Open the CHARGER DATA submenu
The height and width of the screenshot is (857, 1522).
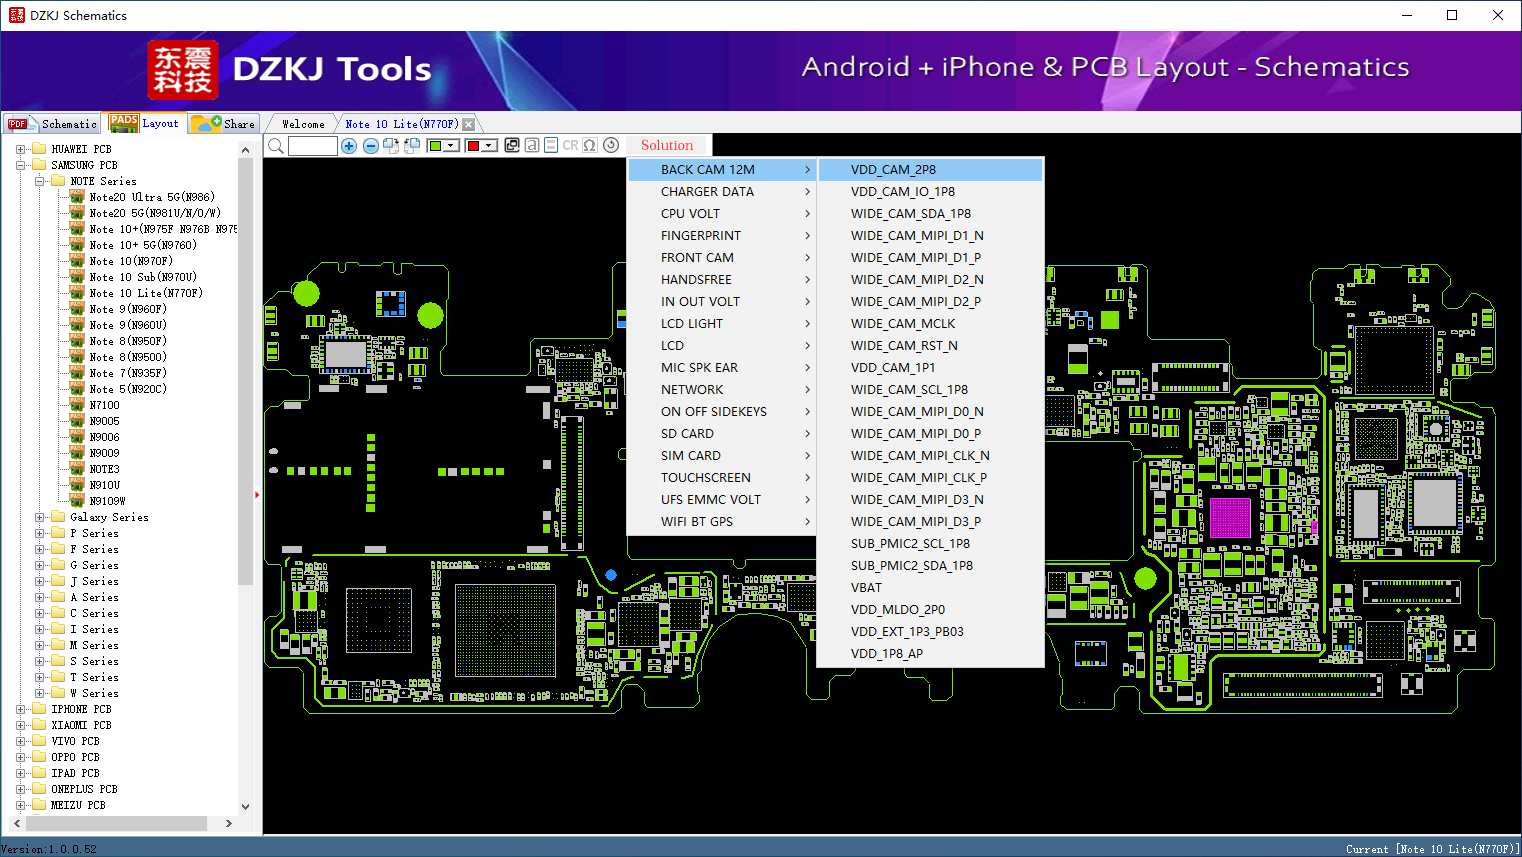tap(722, 192)
